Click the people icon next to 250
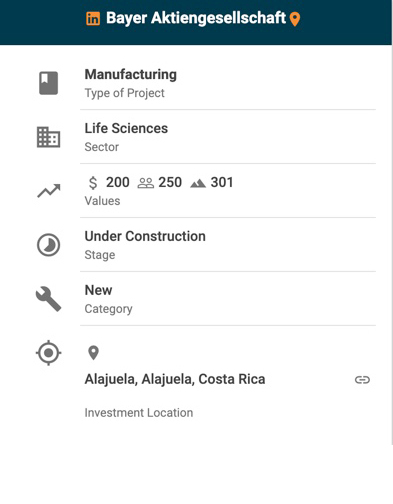 (146, 183)
